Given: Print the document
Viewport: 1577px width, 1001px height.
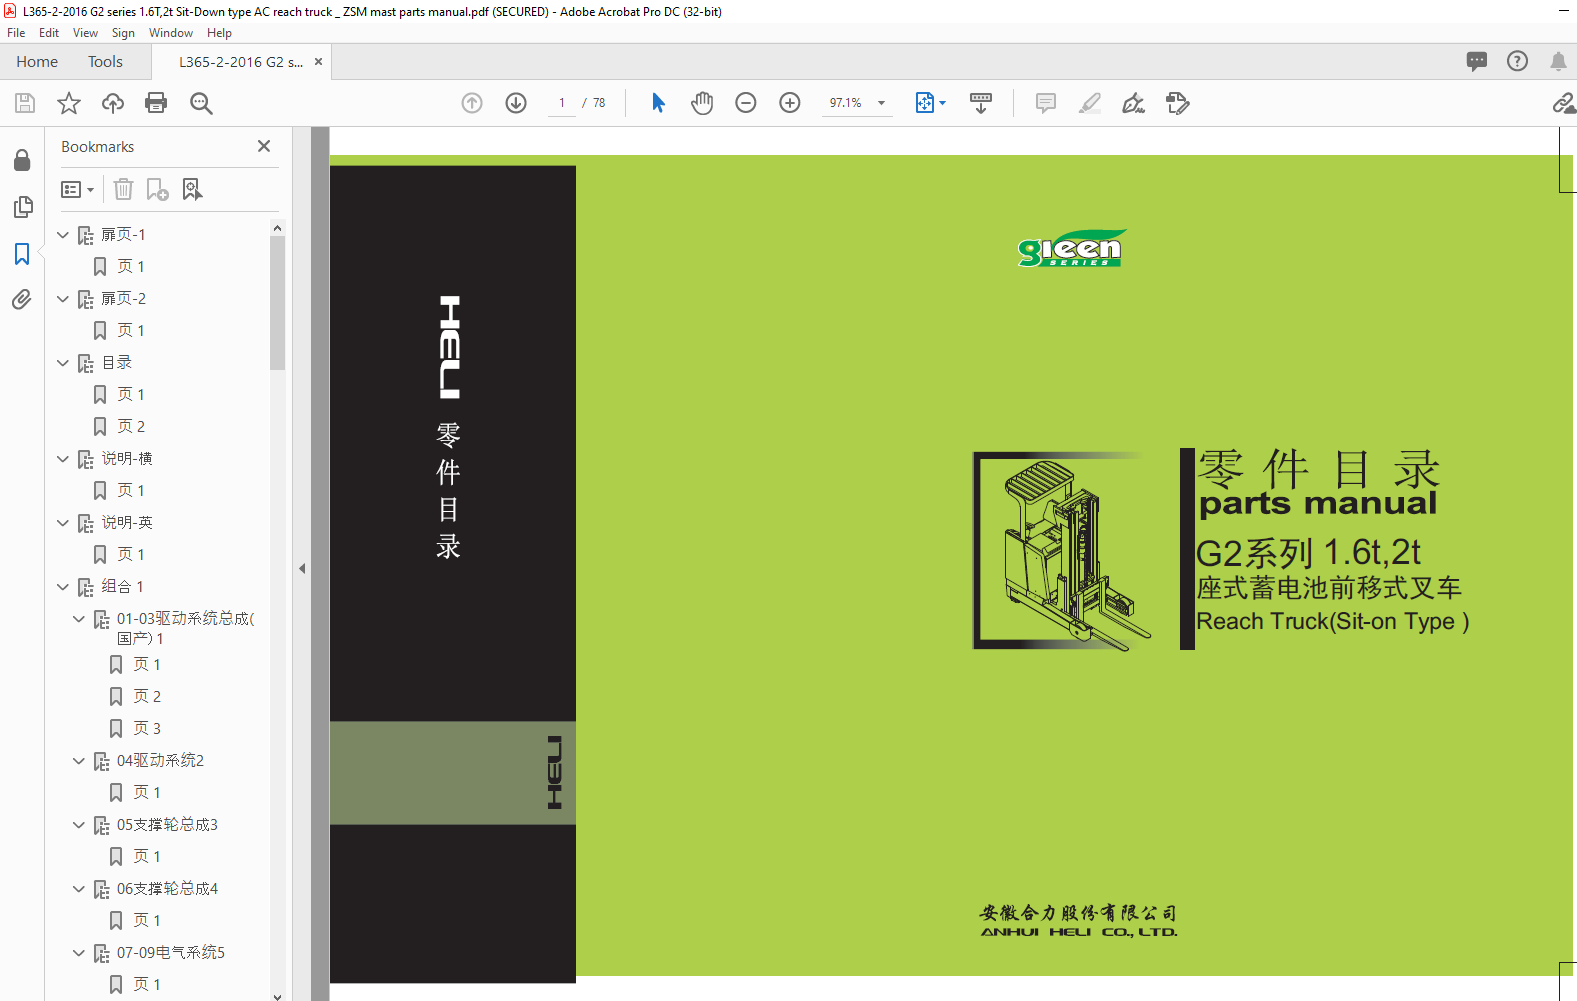Looking at the screenshot, I should (x=156, y=103).
